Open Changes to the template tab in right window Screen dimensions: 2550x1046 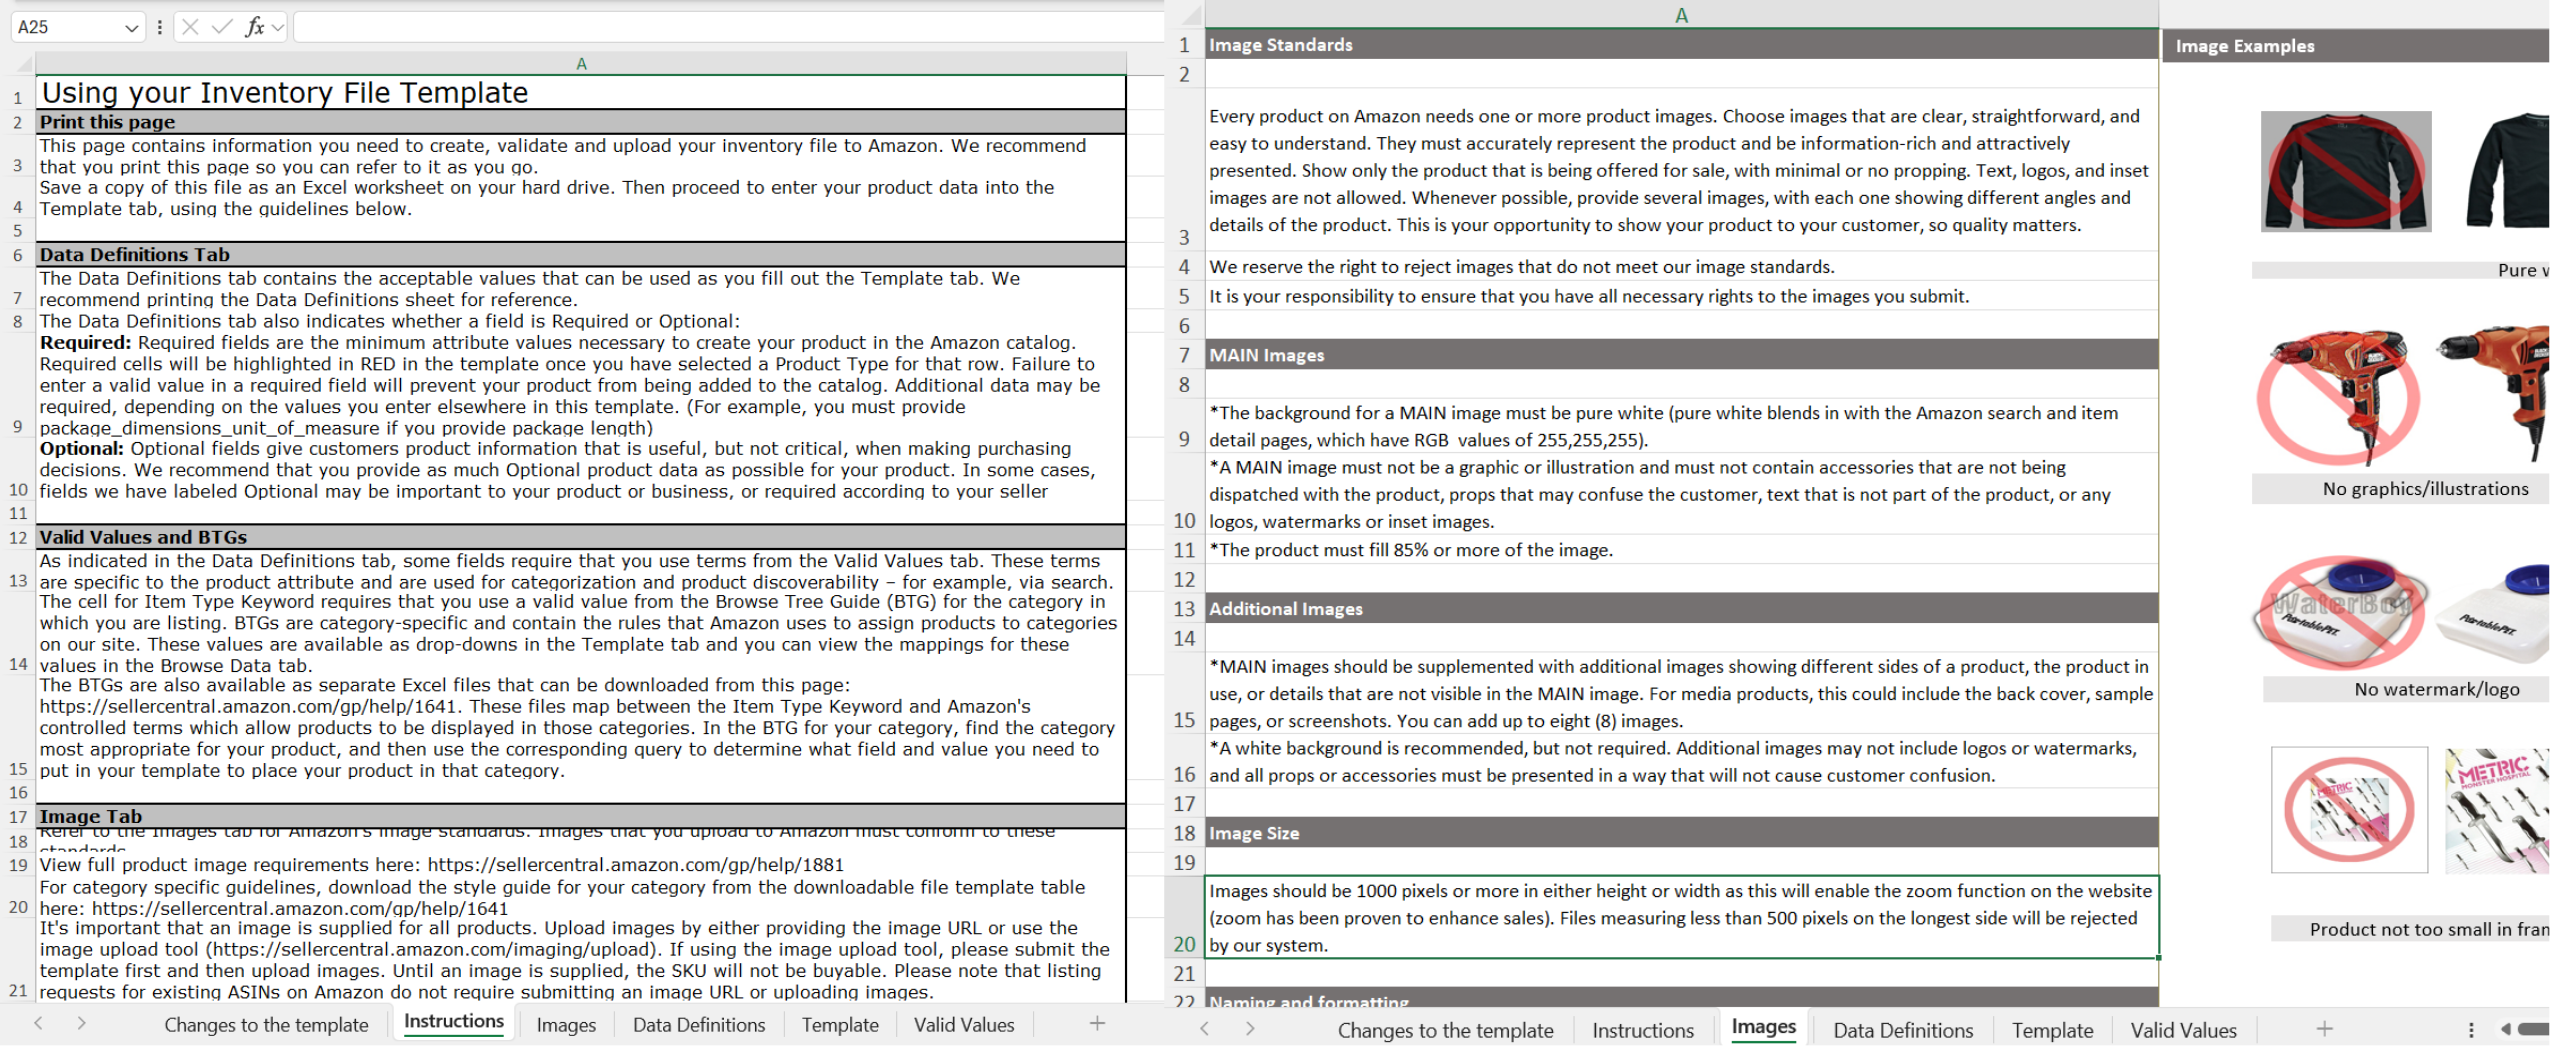point(1445,1030)
